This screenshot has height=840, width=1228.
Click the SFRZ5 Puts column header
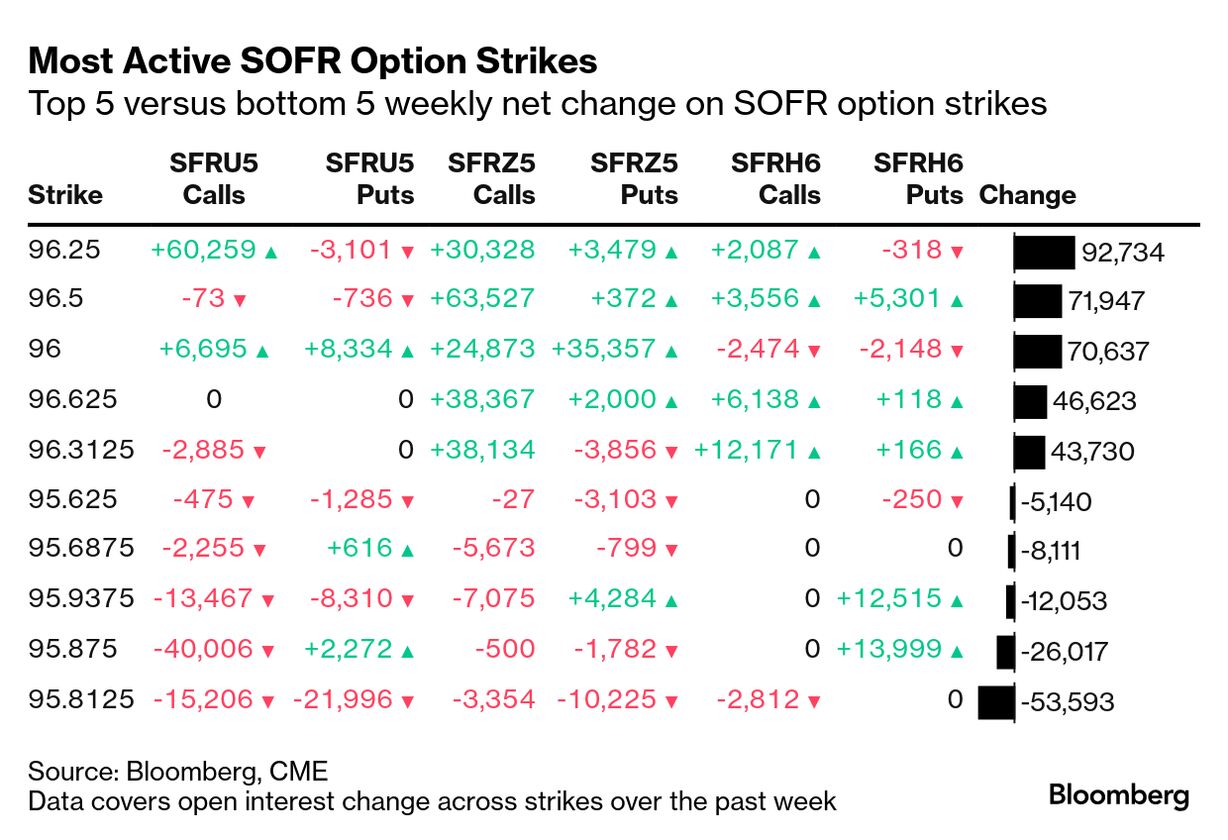coord(635,179)
